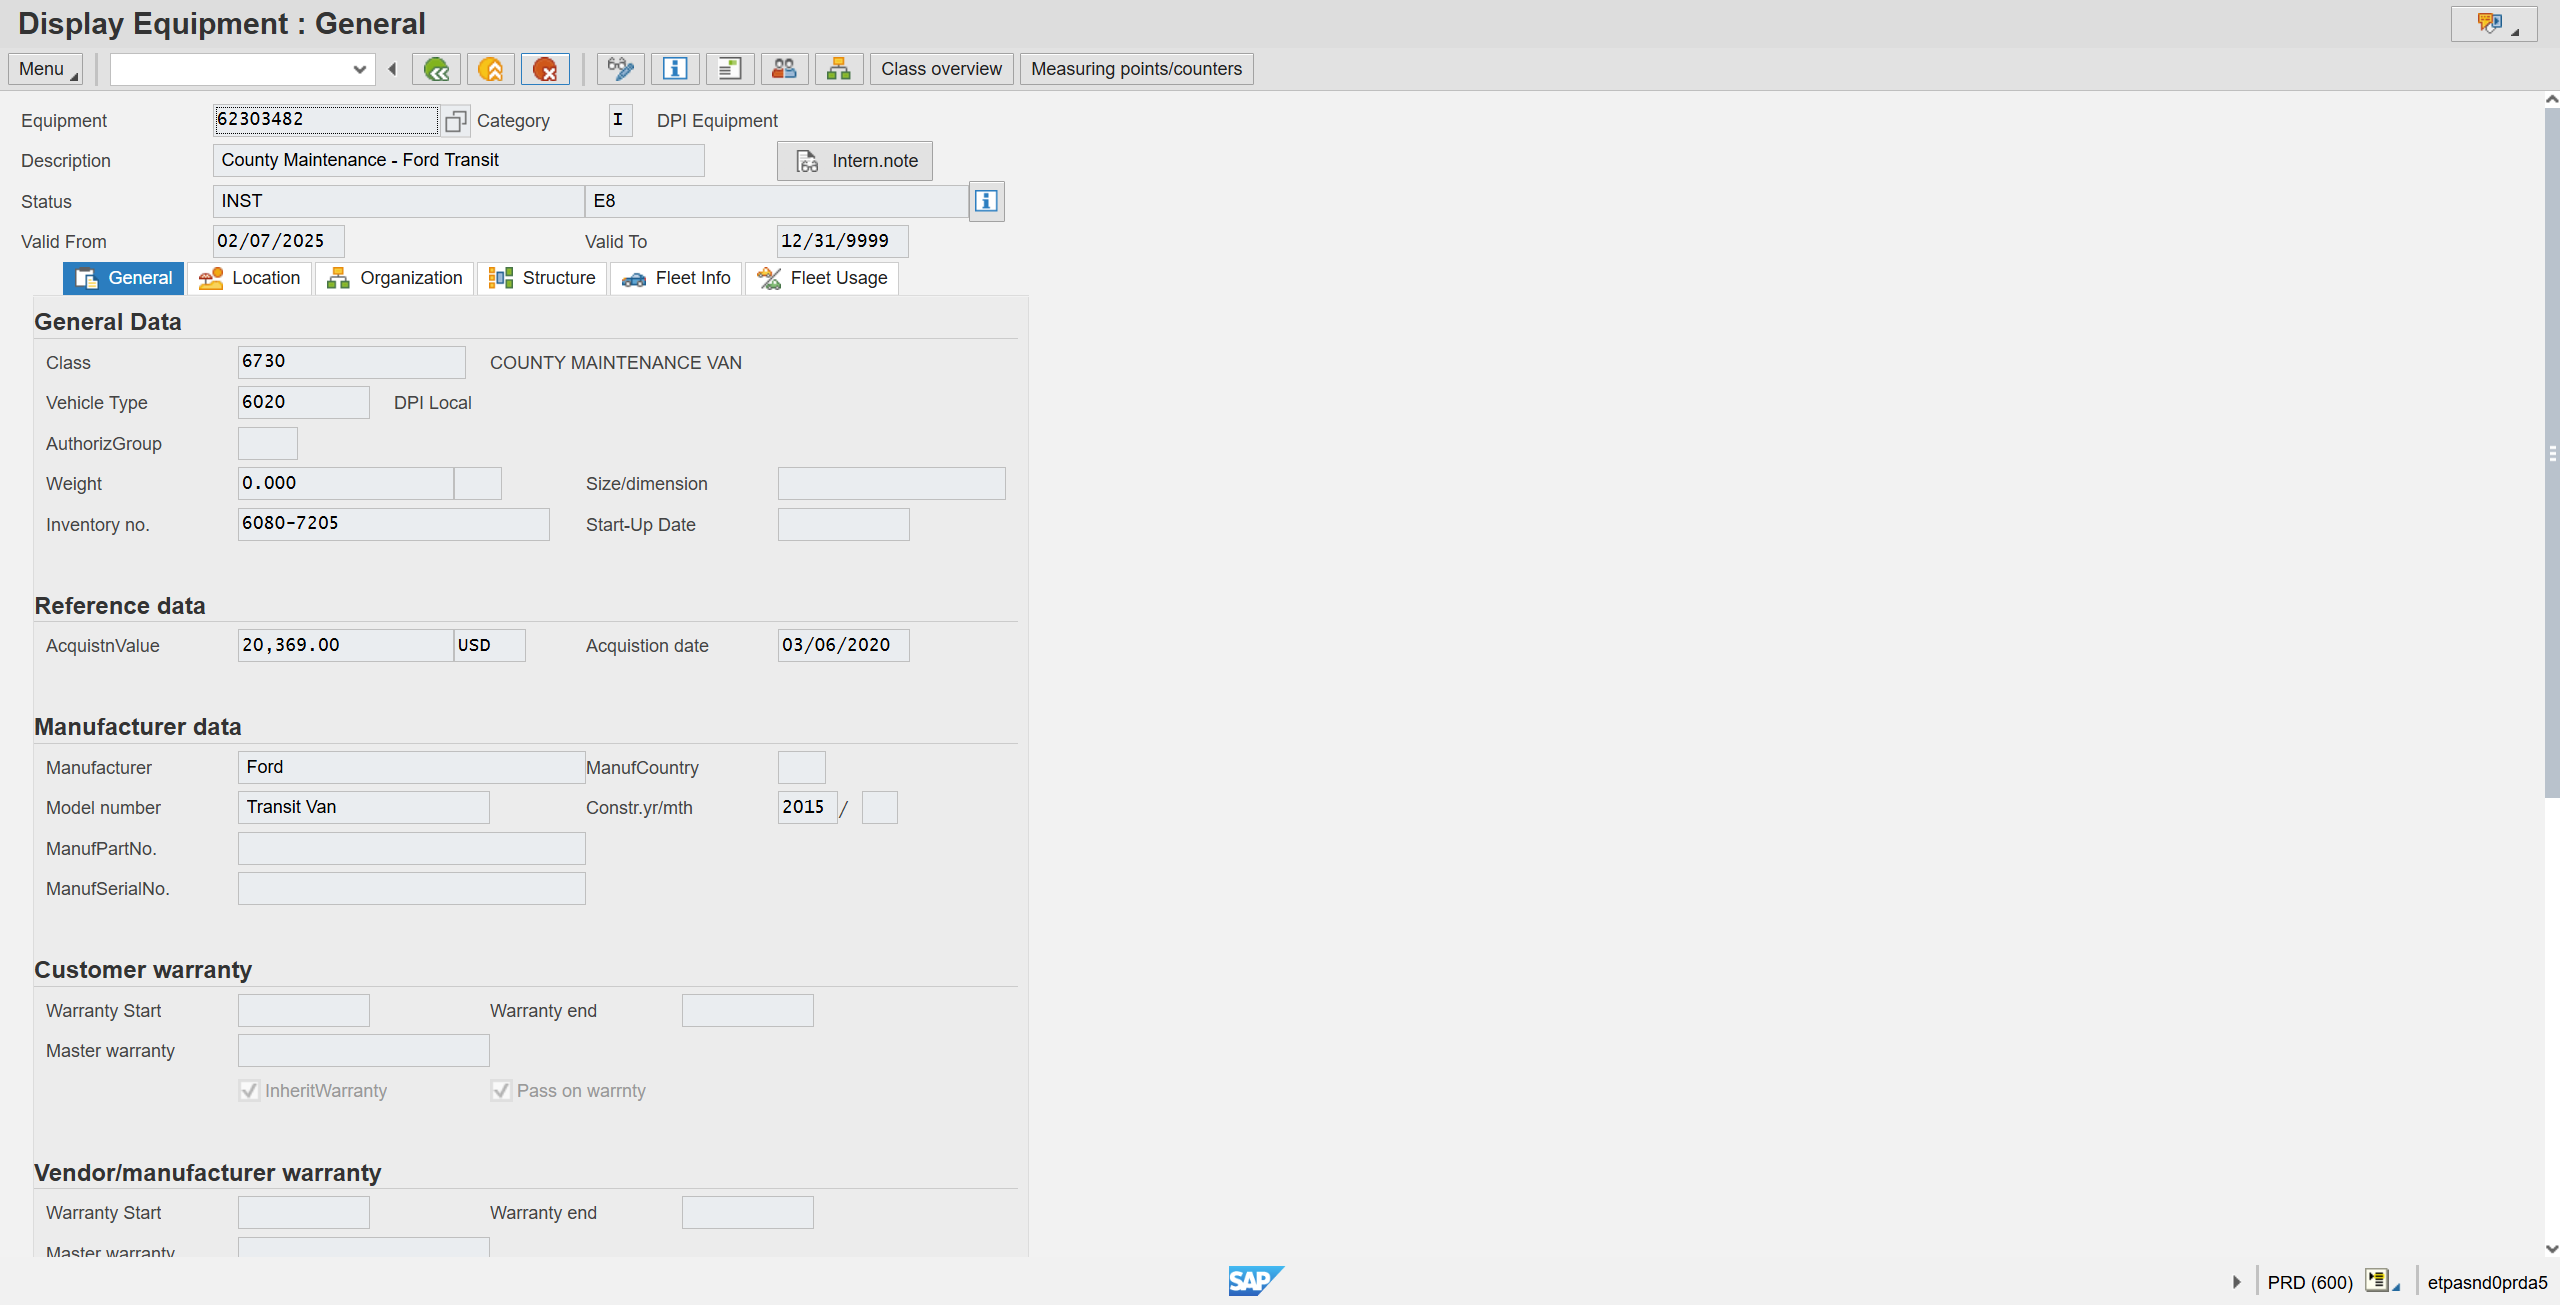Click the status info icon beside E8
Screen dimensions: 2560x1305
pos(986,201)
